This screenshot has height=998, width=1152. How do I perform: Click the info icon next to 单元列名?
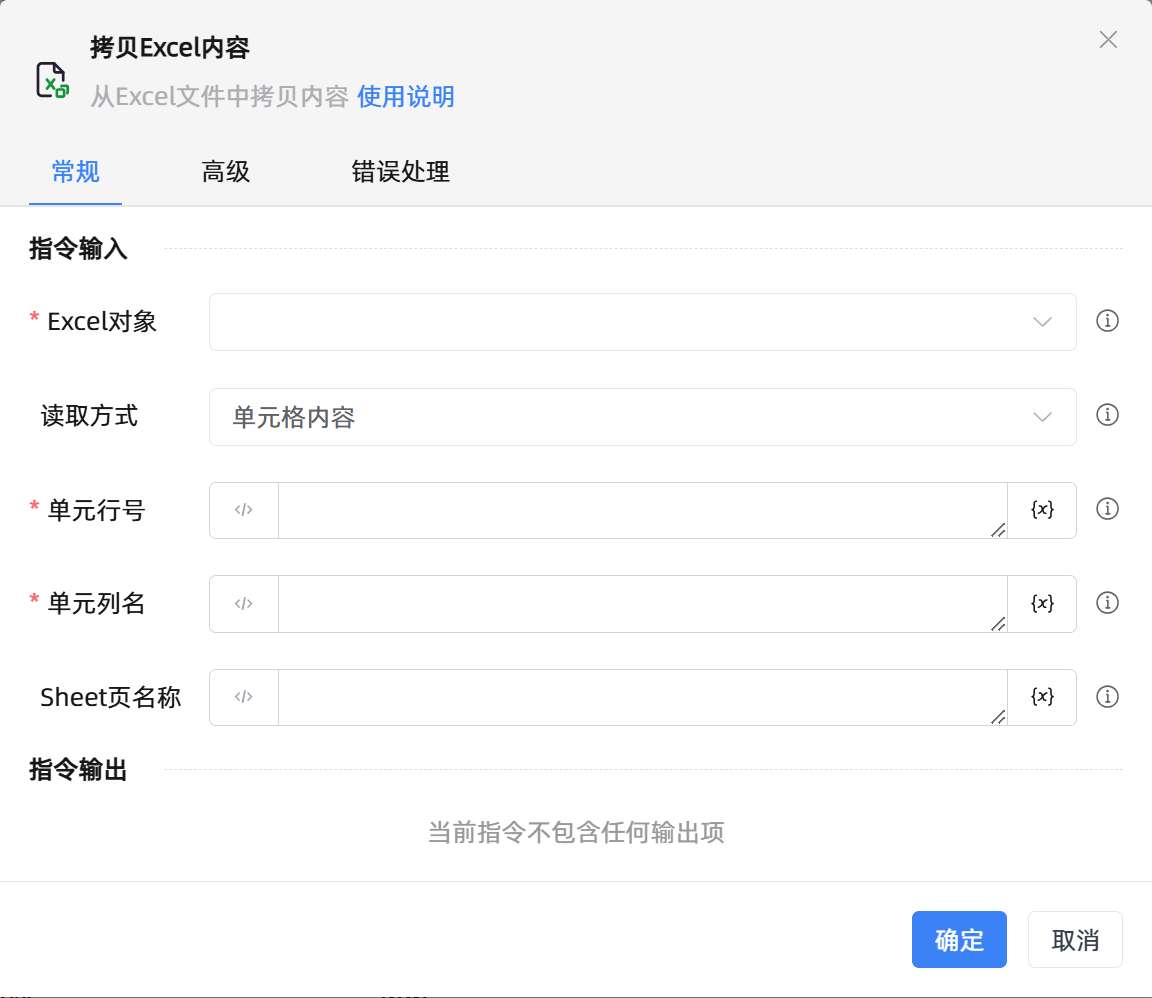(x=1107, y=603)
